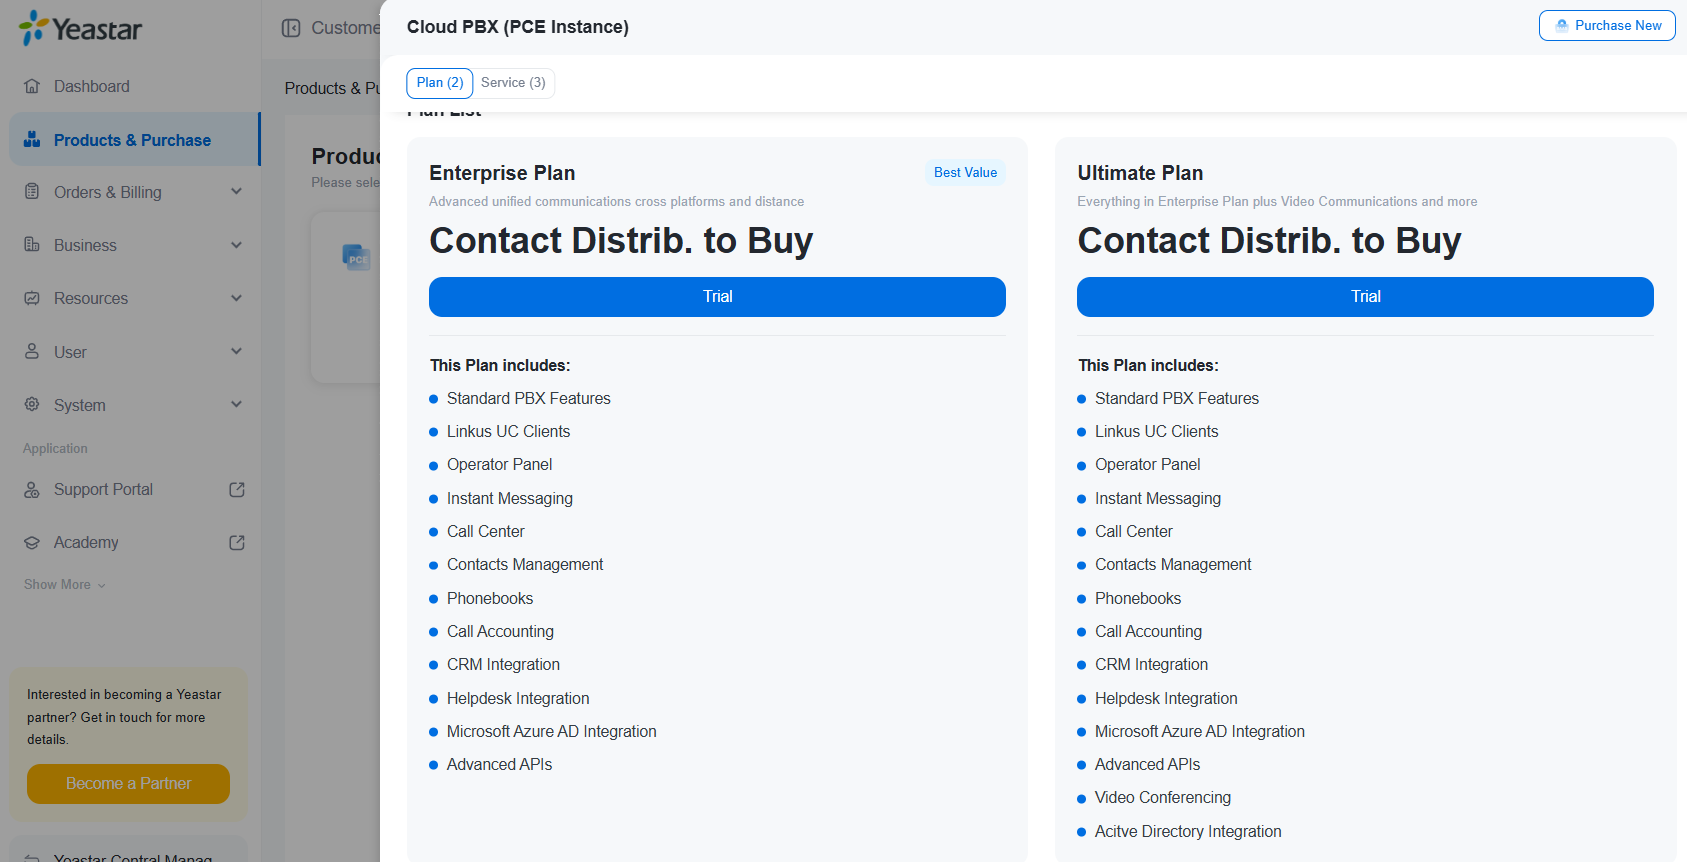The width and height of the screenshot is (1687, 862).
Task: Click Ultimate Plan's Contact Distrib. to Buy
Action: (x=1269, y=241)
